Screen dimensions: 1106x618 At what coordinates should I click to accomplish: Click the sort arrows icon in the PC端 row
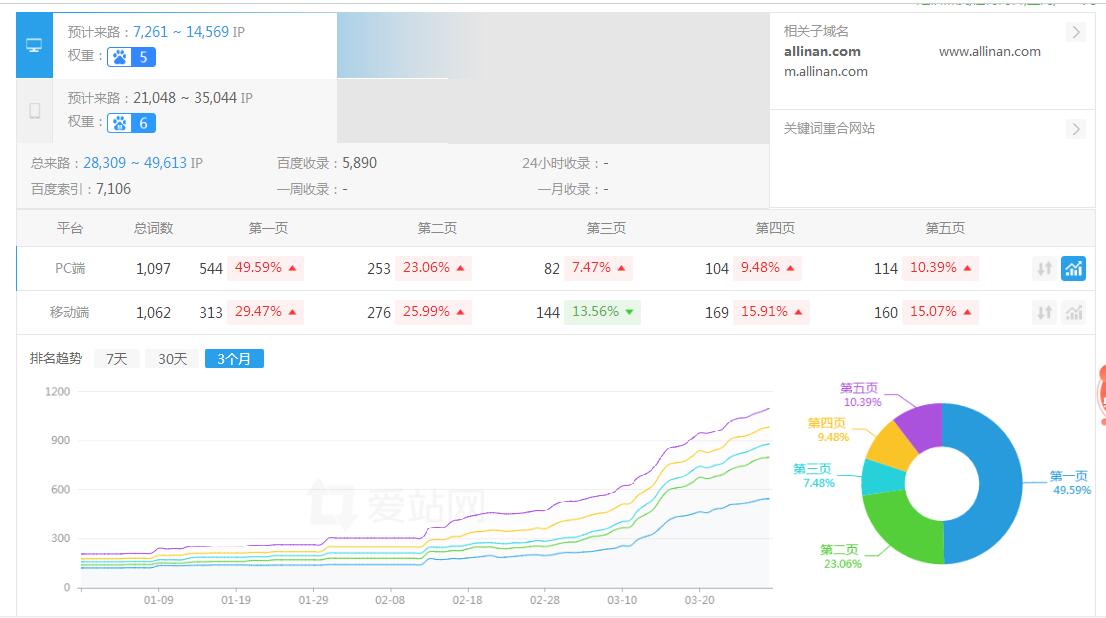pos(1043,268)
